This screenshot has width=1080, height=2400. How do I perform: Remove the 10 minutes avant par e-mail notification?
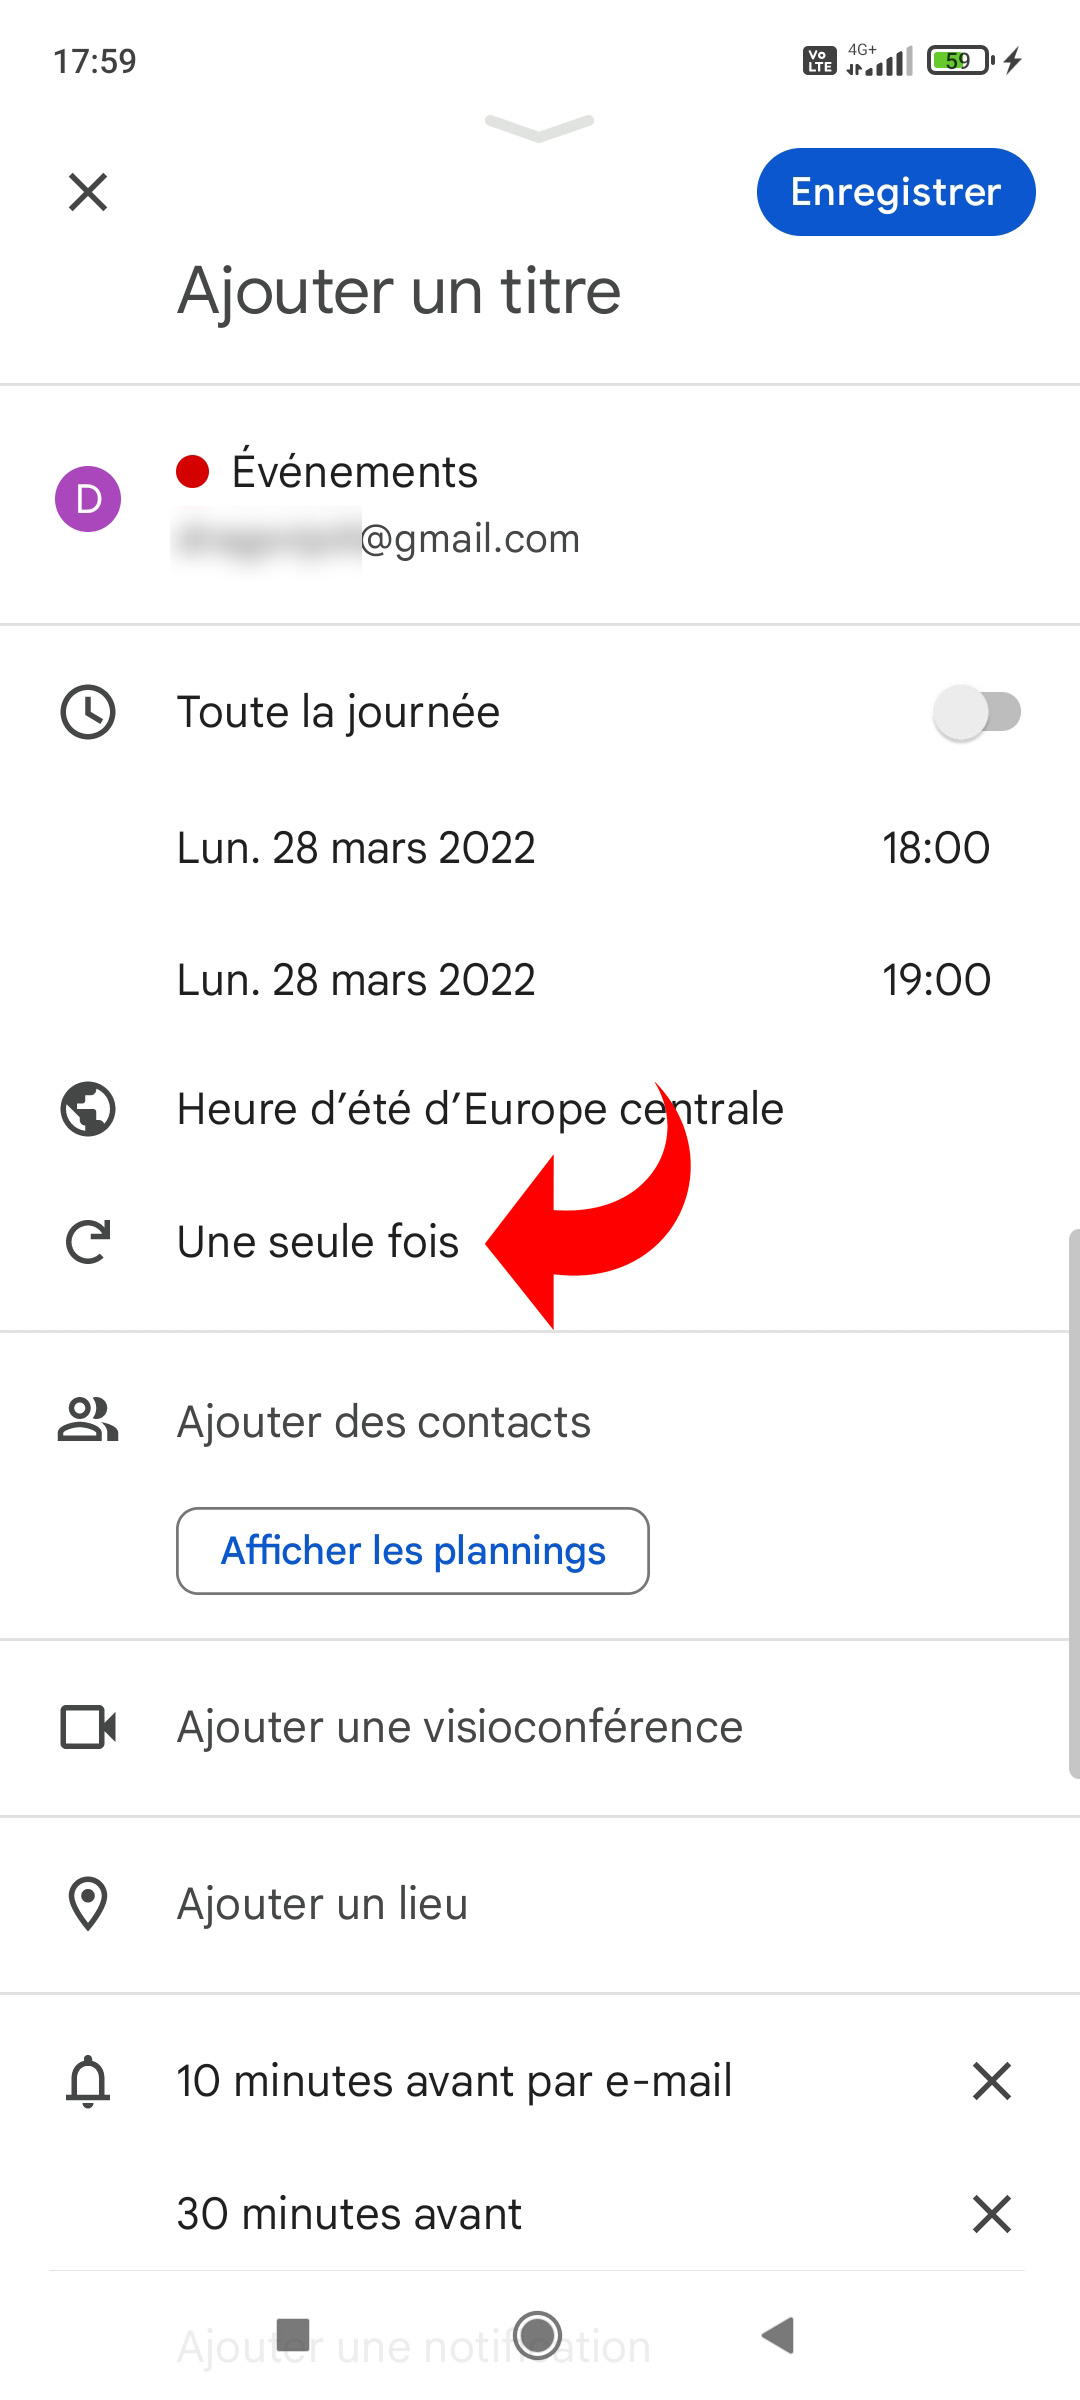pyautogui.click(x=992, y=2081)
